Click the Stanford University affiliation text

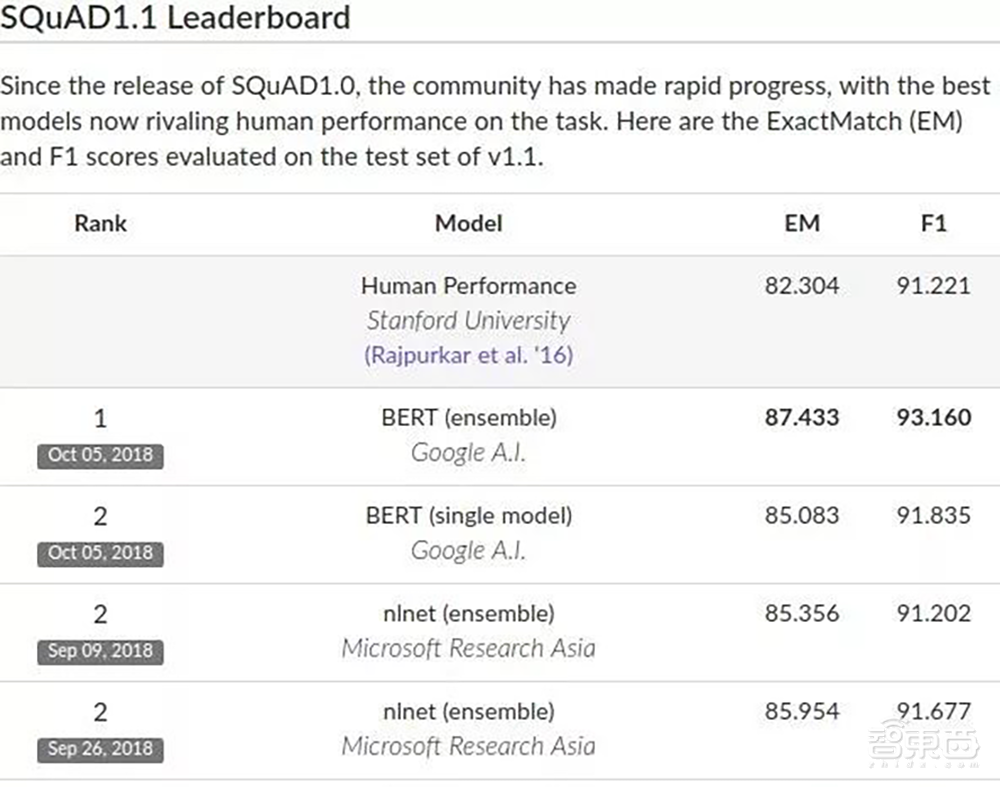click(469, 320)
